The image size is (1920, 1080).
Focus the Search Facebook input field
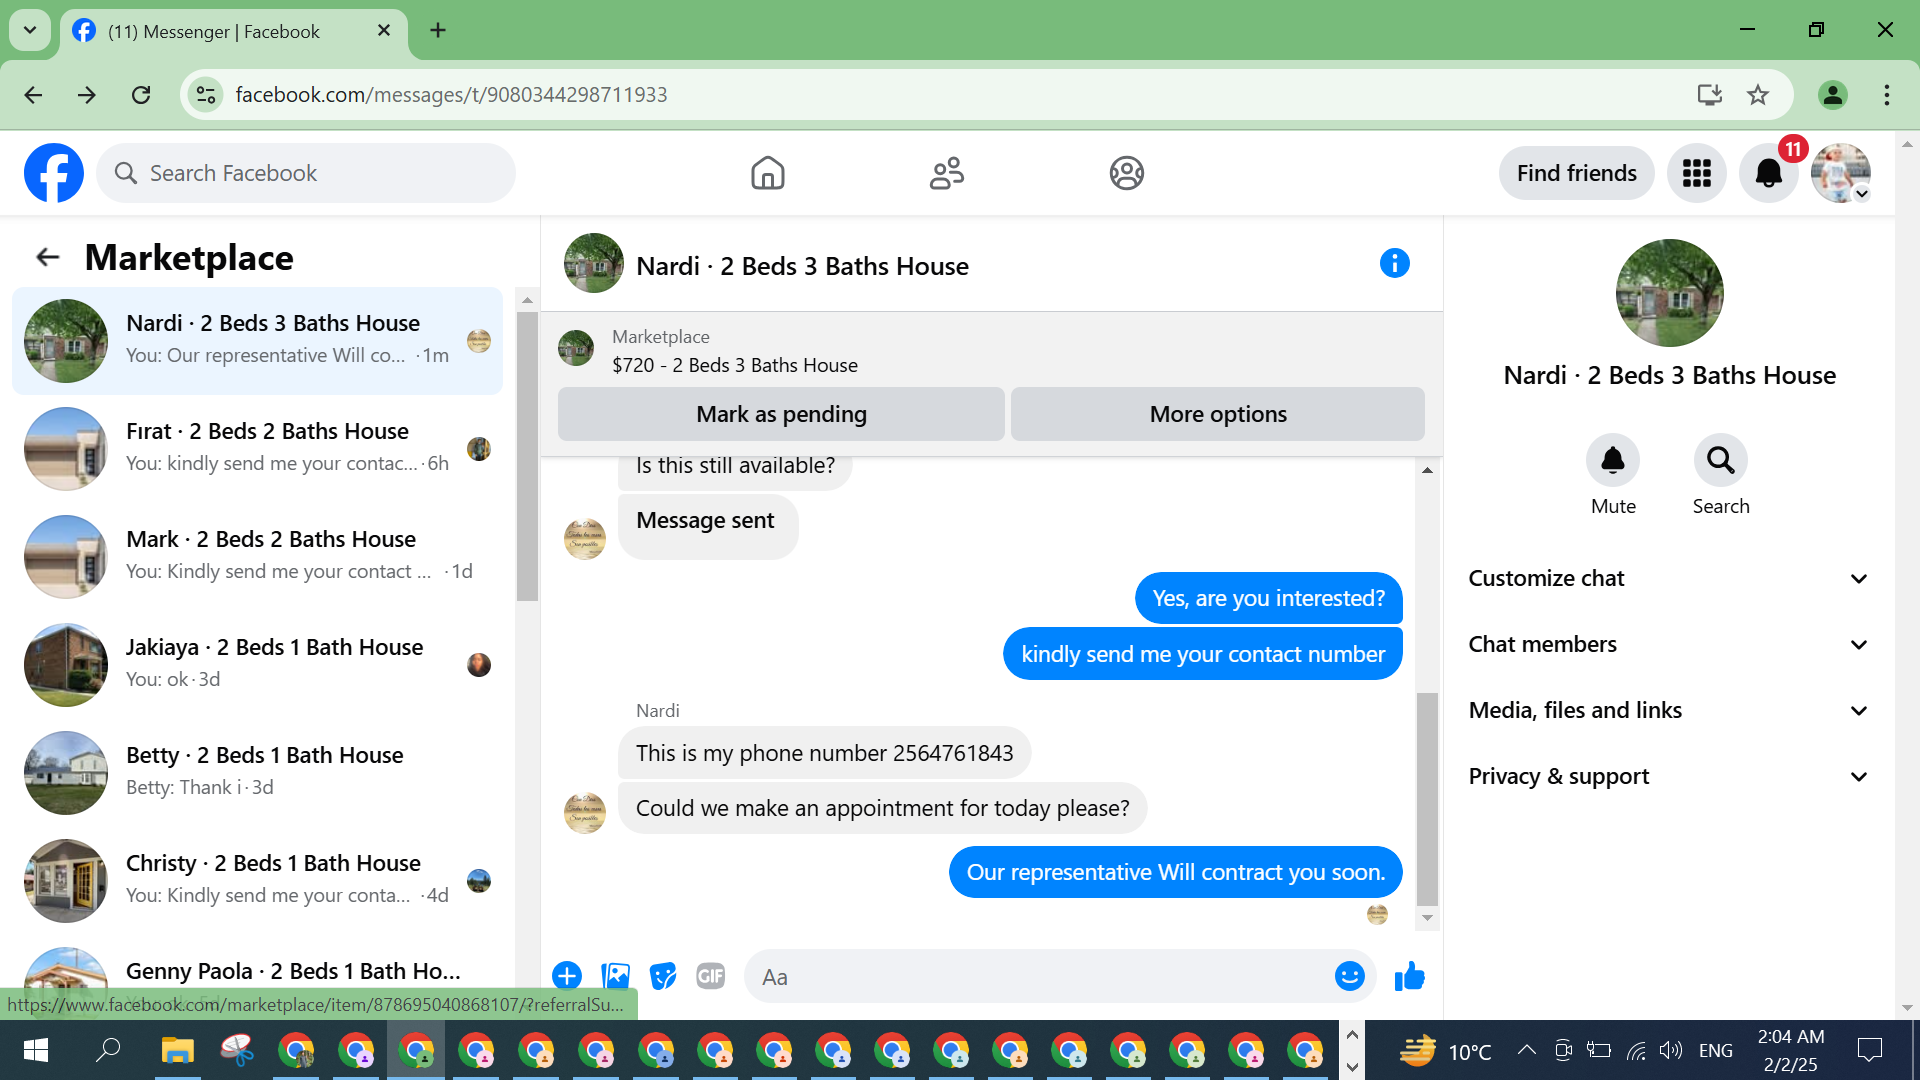click(x=320, y=173)
